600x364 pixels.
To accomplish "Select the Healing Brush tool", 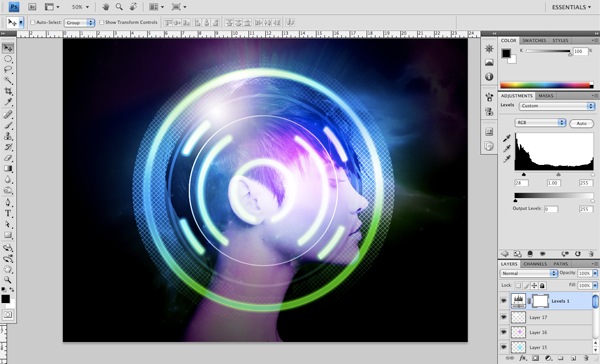I will [8, 114].
